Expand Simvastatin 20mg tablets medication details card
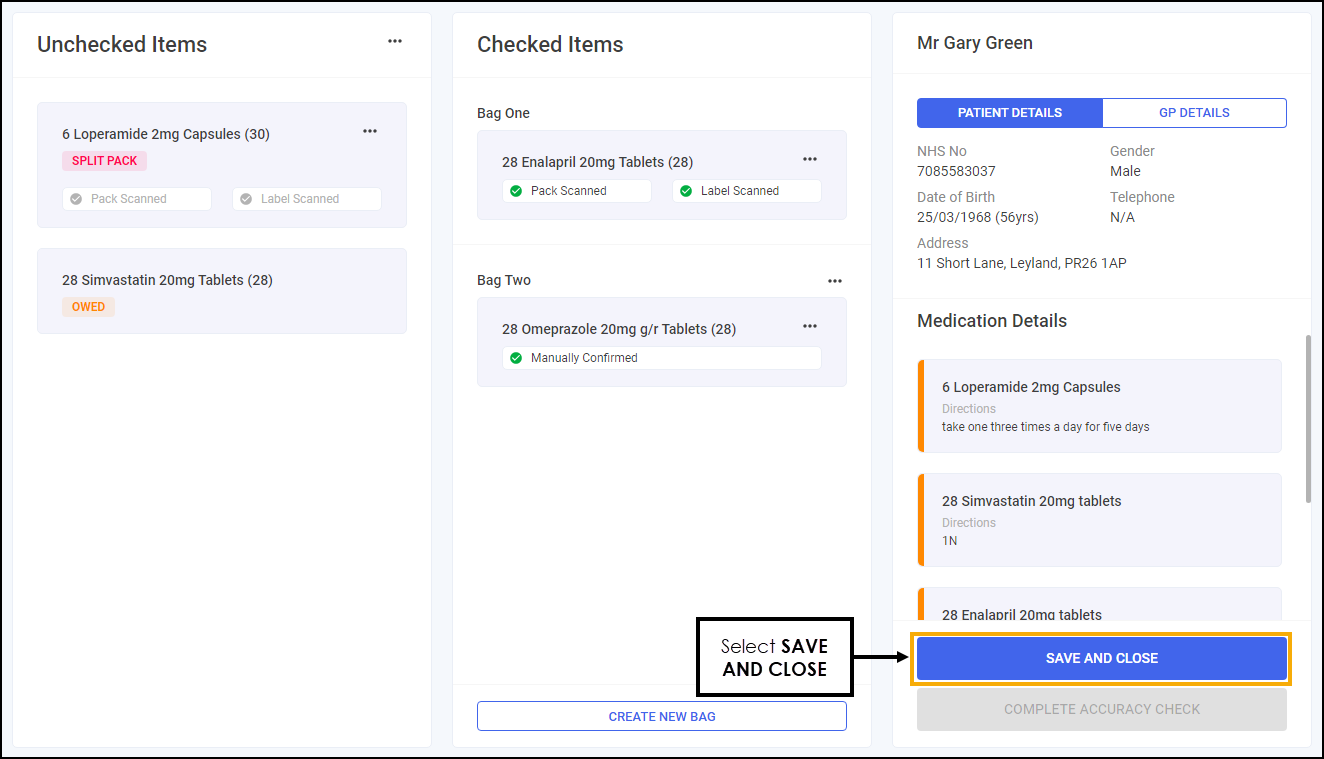This screenshot has height=759, width=1324. (1100, 520)
